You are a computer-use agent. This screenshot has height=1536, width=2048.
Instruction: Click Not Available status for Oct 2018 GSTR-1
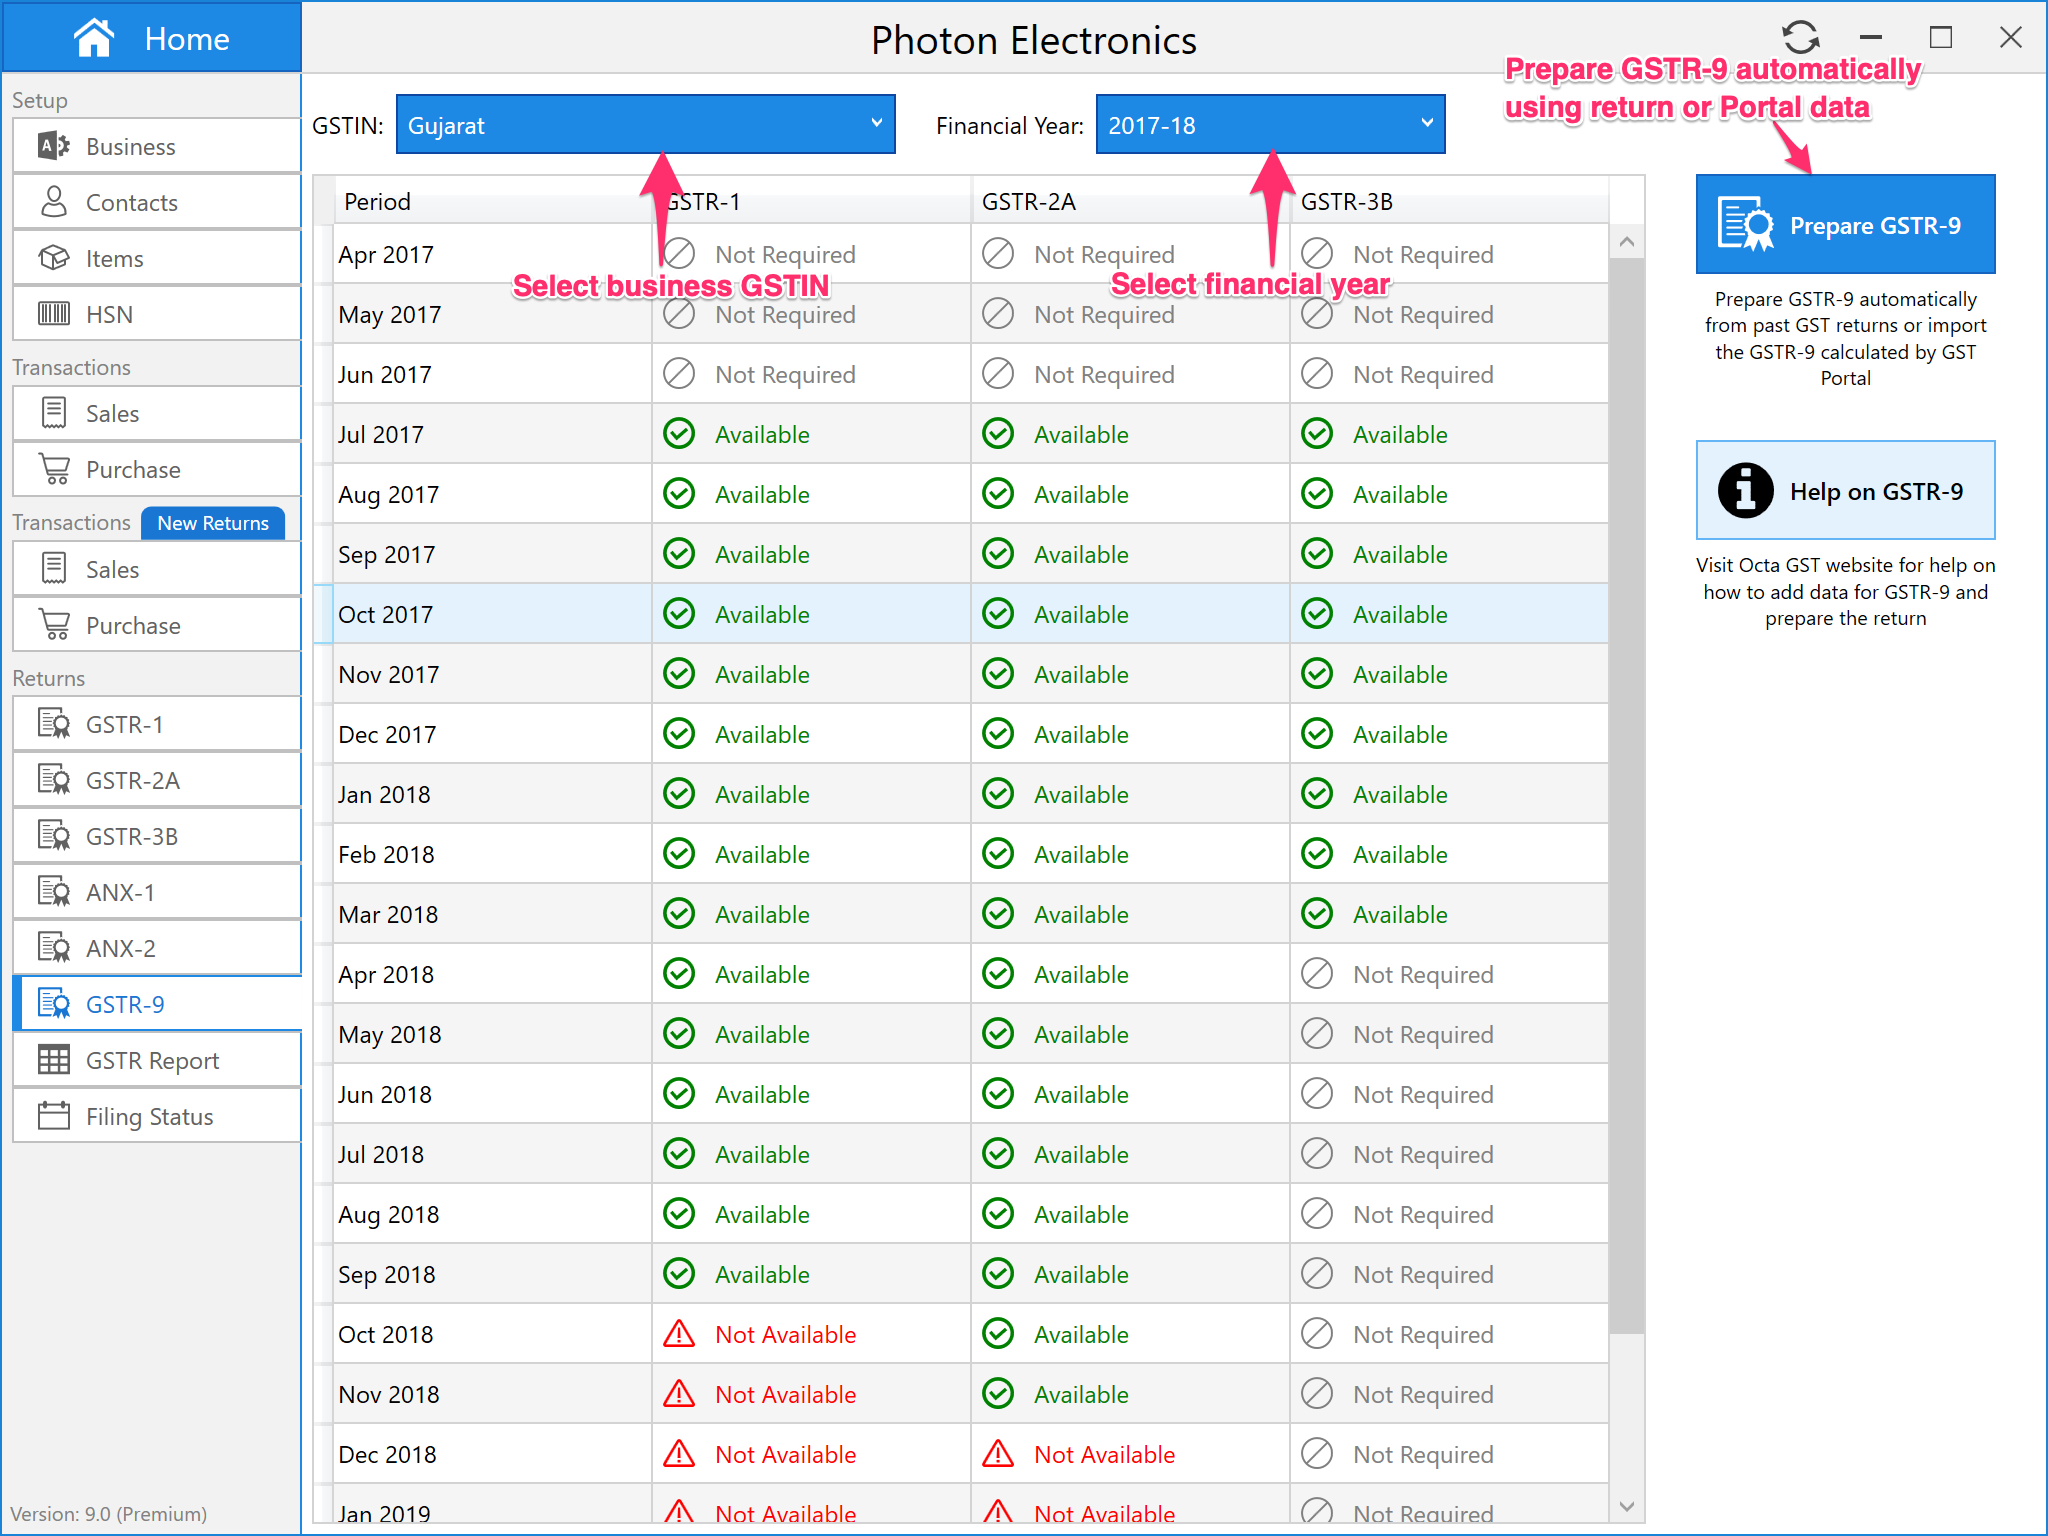(785, 1334)
